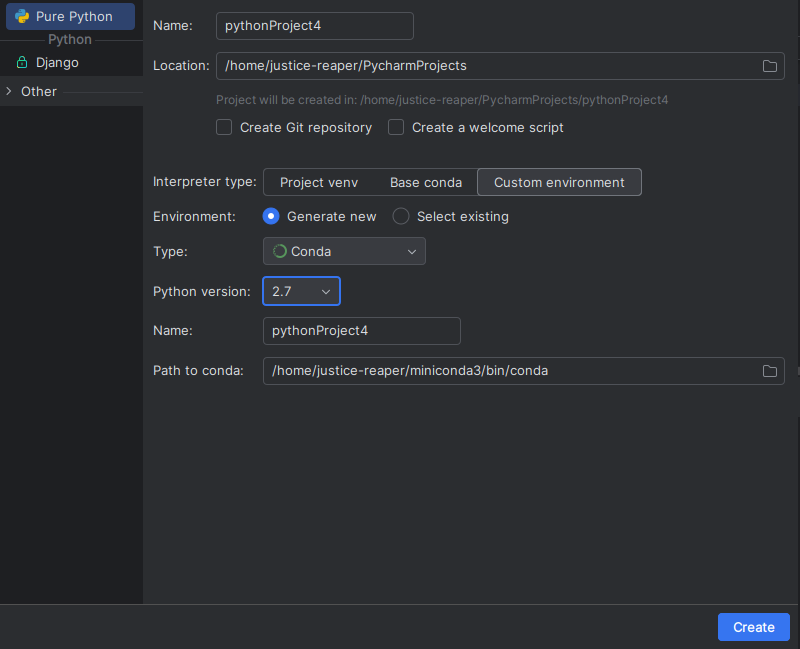Screen dimensions: 800x649
Task: Open the environment Type dropdown
Action: pyautogui.click(x=344, y=251)
